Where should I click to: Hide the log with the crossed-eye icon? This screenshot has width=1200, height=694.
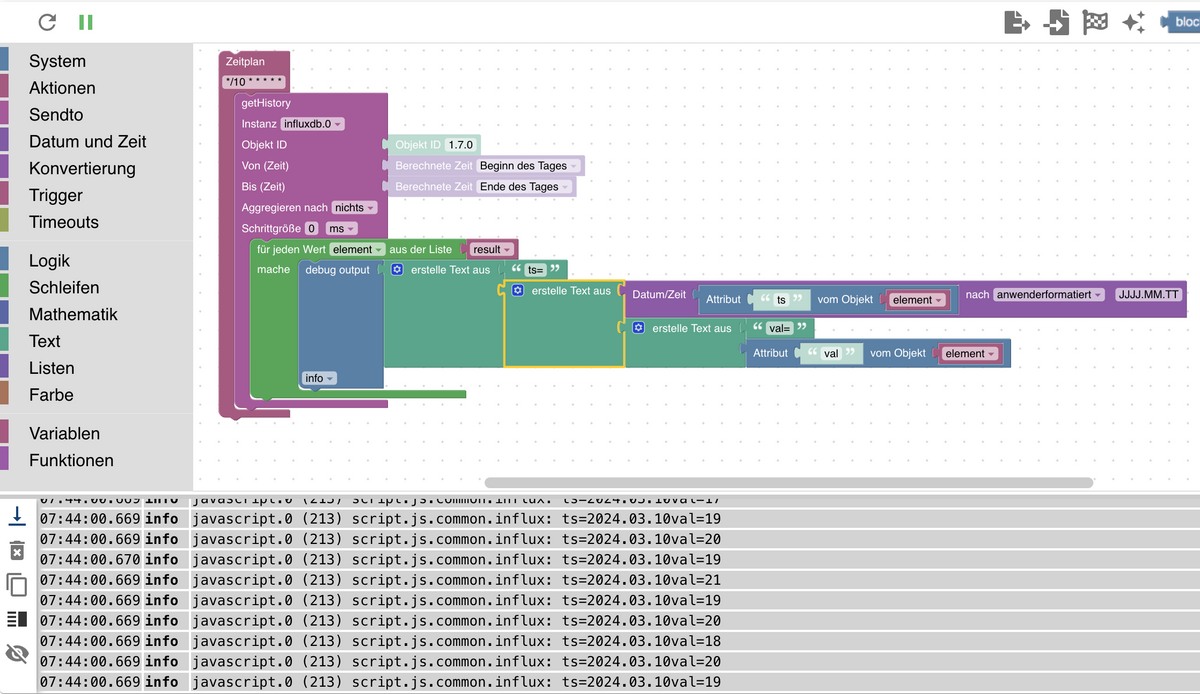tap(17, 654)
